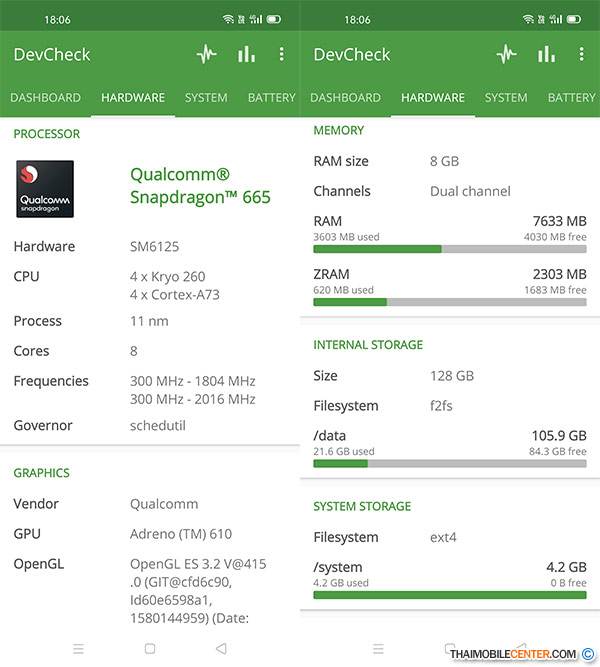Tap the /system storage usage bar

(450, 595)
